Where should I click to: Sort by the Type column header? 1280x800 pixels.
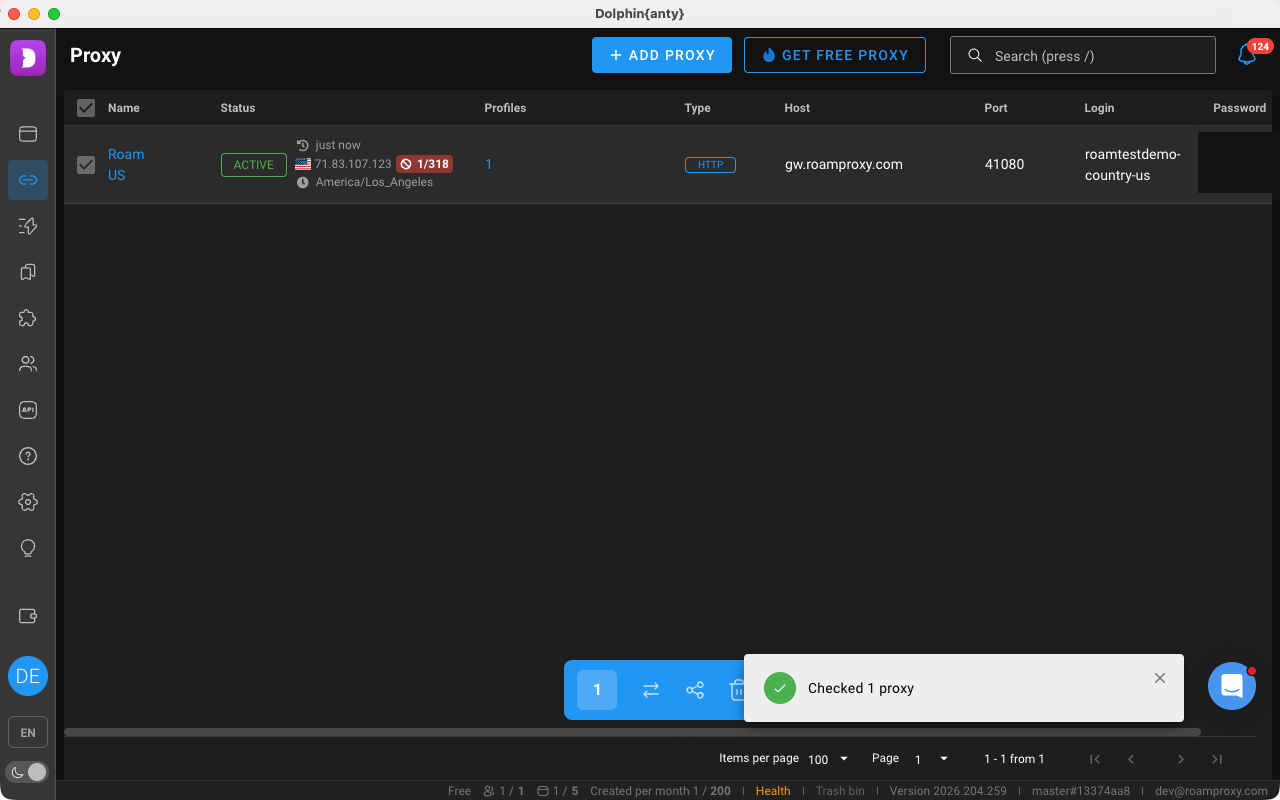click(x=698, y=108)
